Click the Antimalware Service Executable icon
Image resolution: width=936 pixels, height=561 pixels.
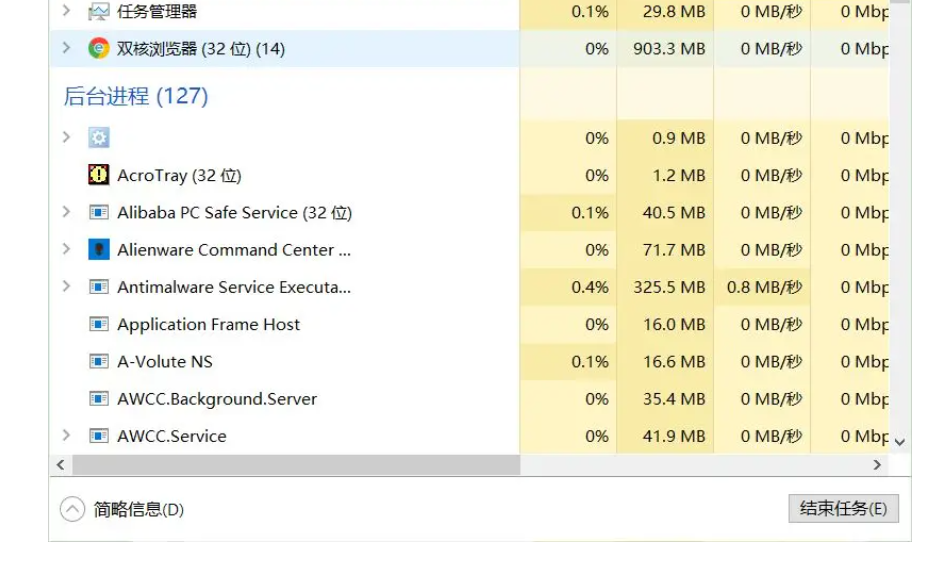(98, 287)
